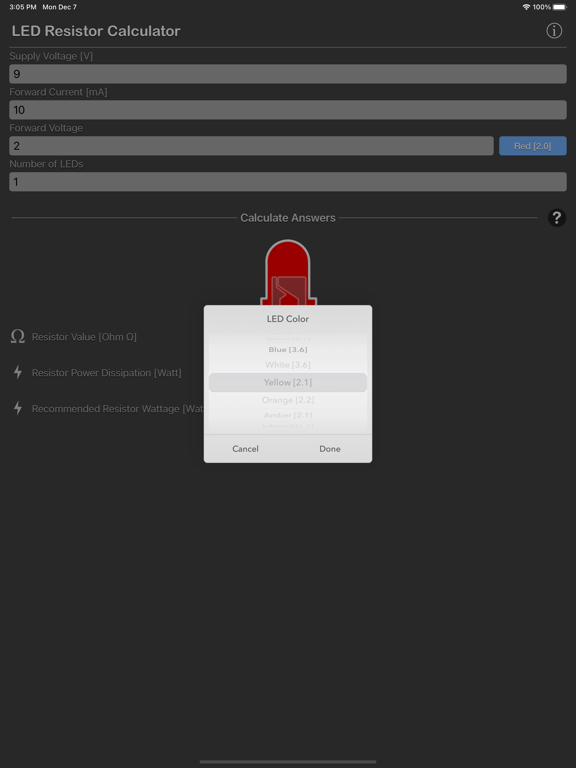The image size is (576, 768).
Task: Choose Amber [2.1] in the picker
Action: click(288, 415)
